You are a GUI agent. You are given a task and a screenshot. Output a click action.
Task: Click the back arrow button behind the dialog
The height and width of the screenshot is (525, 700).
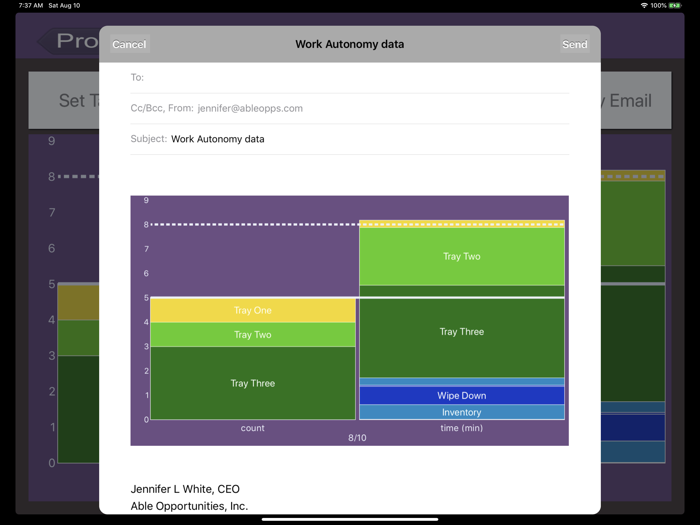(x=68, y=42)
